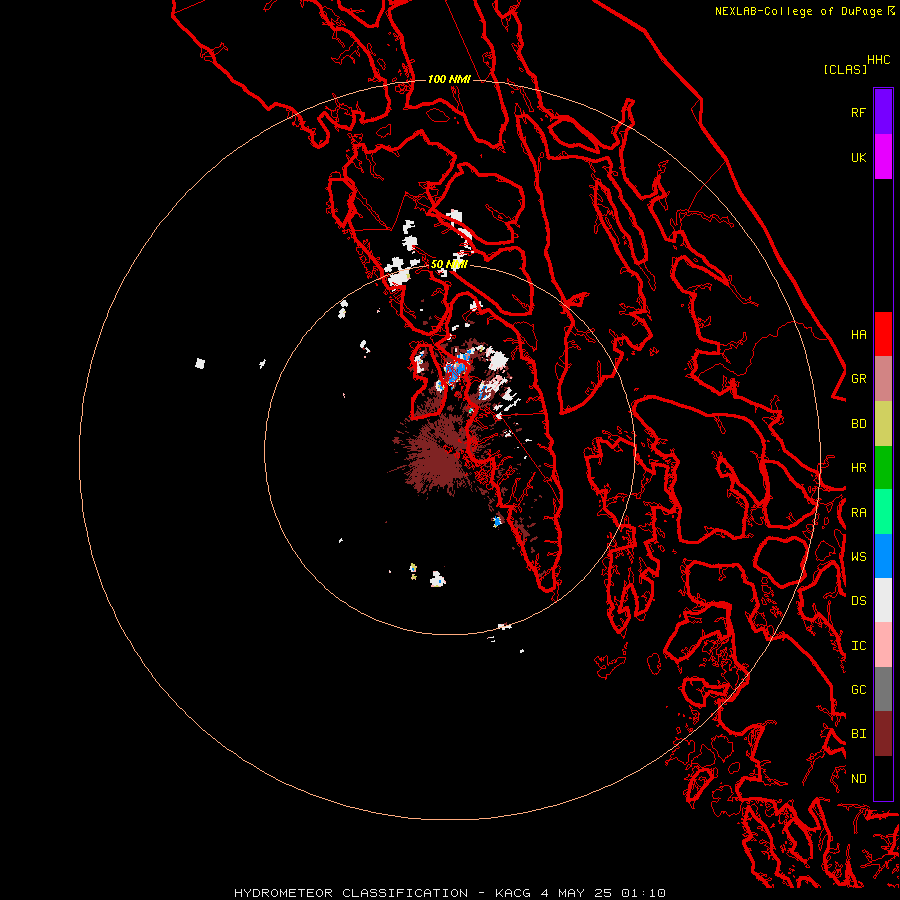Viewport: 900px width, 900px height.
Task: Click the WS blue legend swatch
Action: [883, 556]
